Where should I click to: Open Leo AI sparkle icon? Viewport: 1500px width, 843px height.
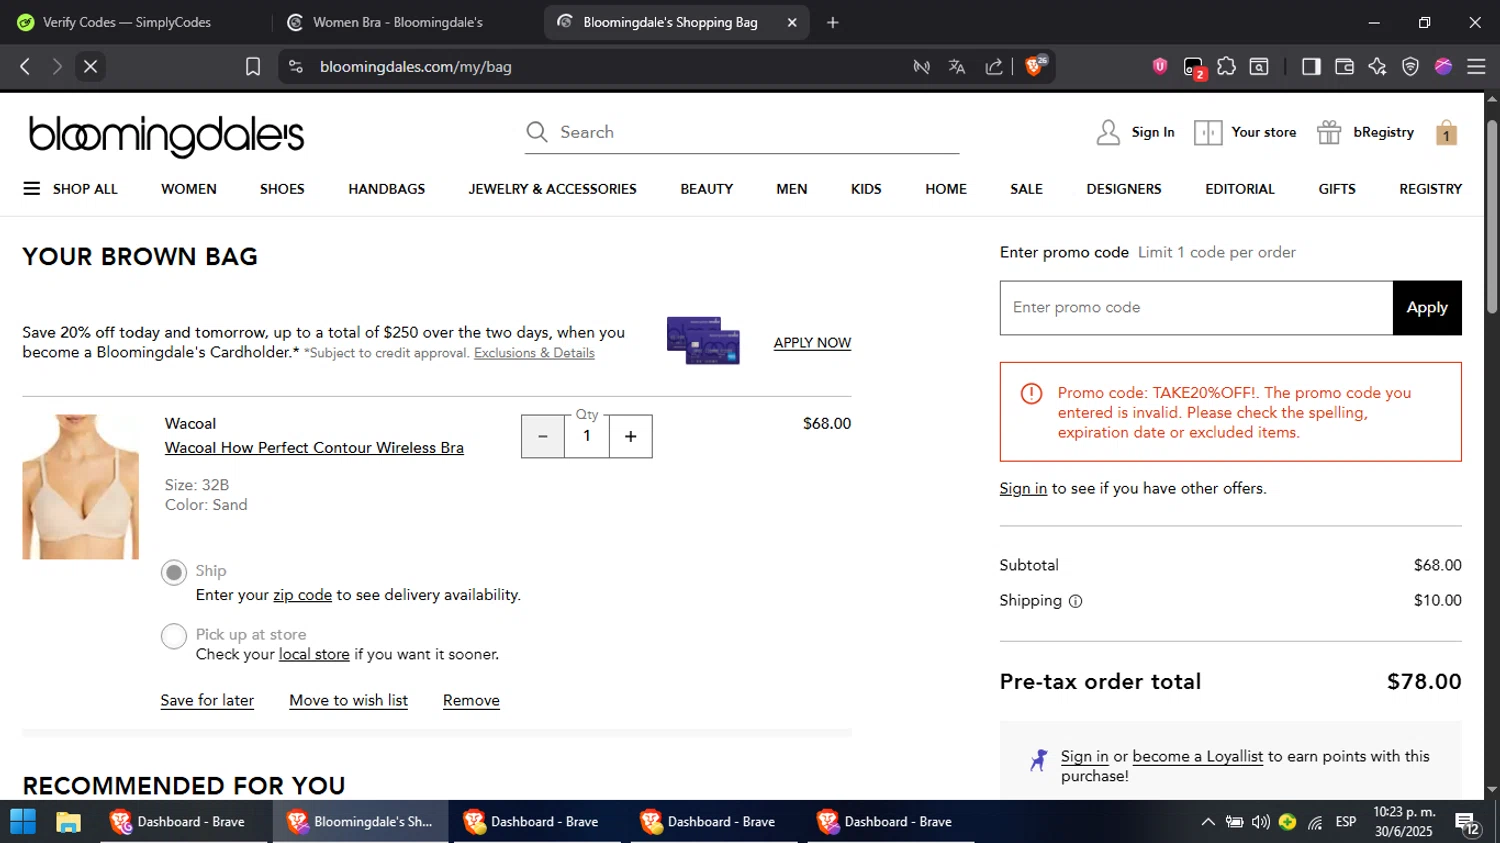1377,67
